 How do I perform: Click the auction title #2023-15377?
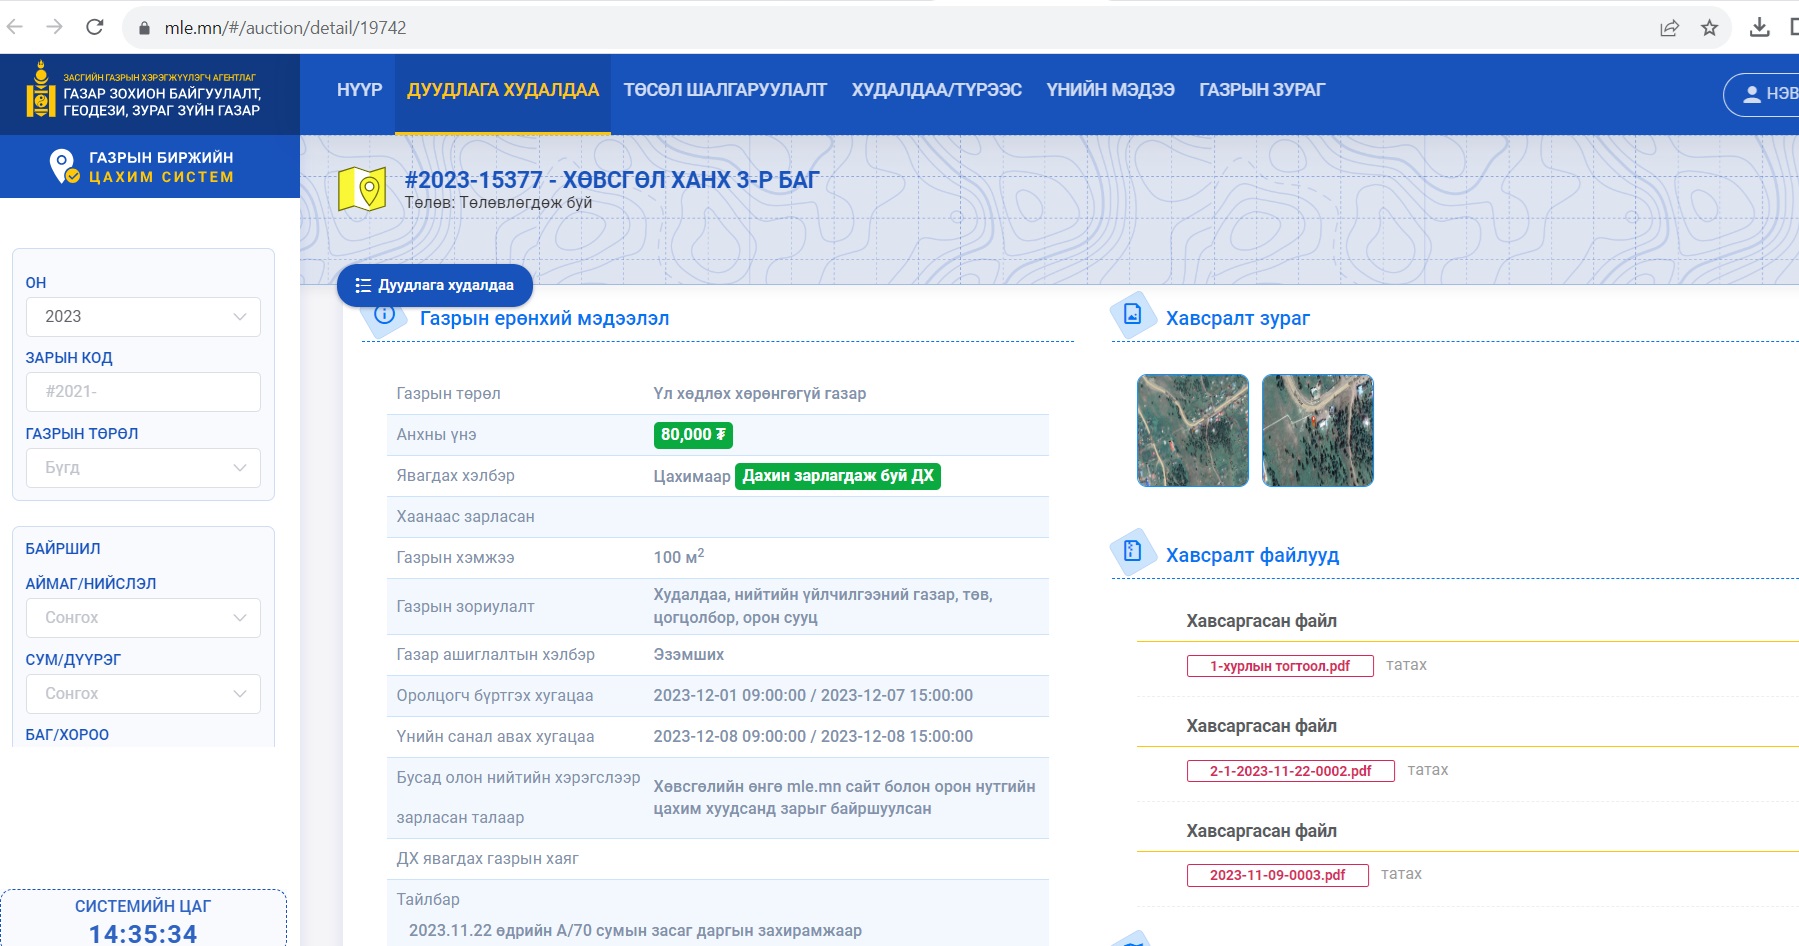612,180
